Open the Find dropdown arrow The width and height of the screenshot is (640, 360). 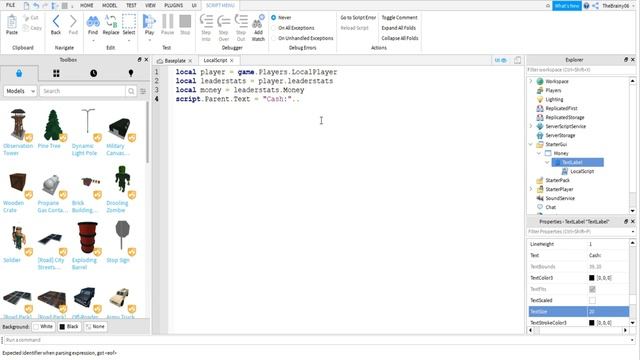93,40
